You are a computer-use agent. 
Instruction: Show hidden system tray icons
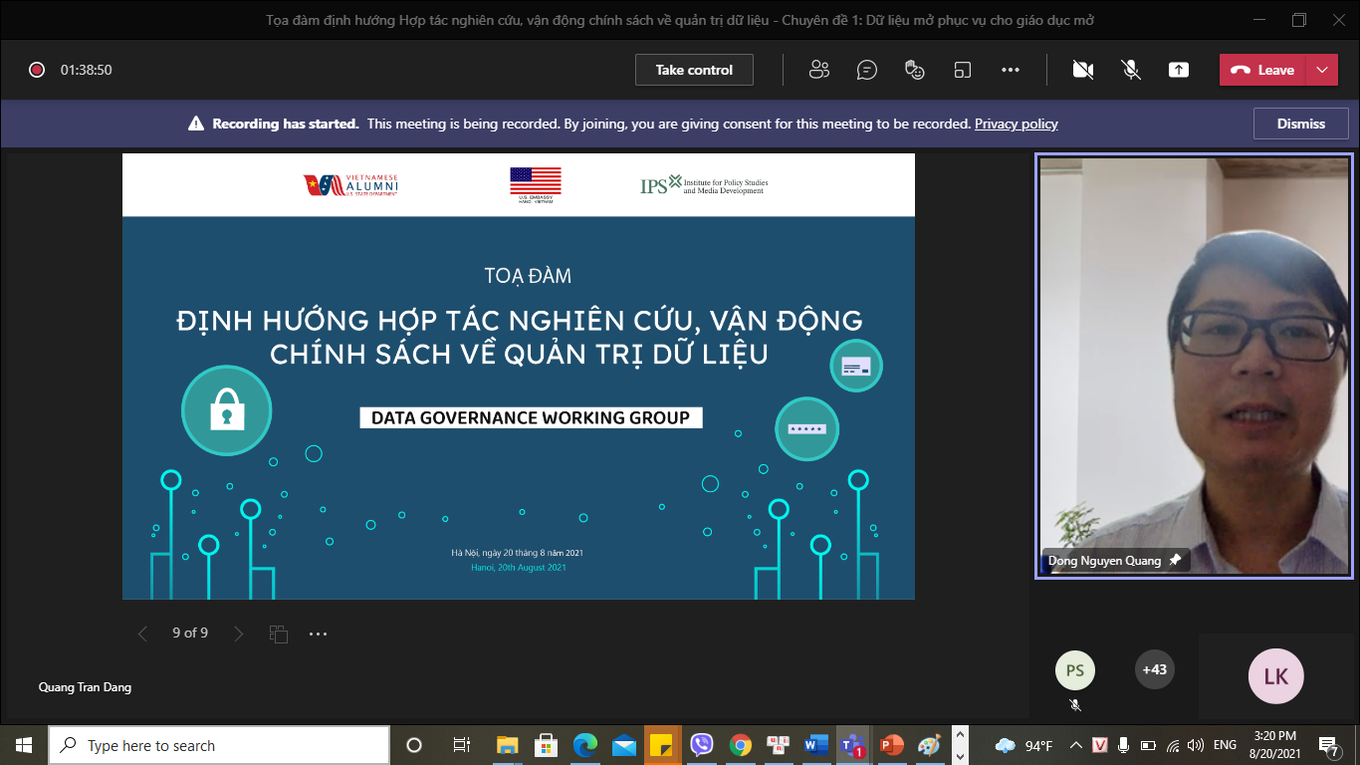click(x=1076, y=745)
